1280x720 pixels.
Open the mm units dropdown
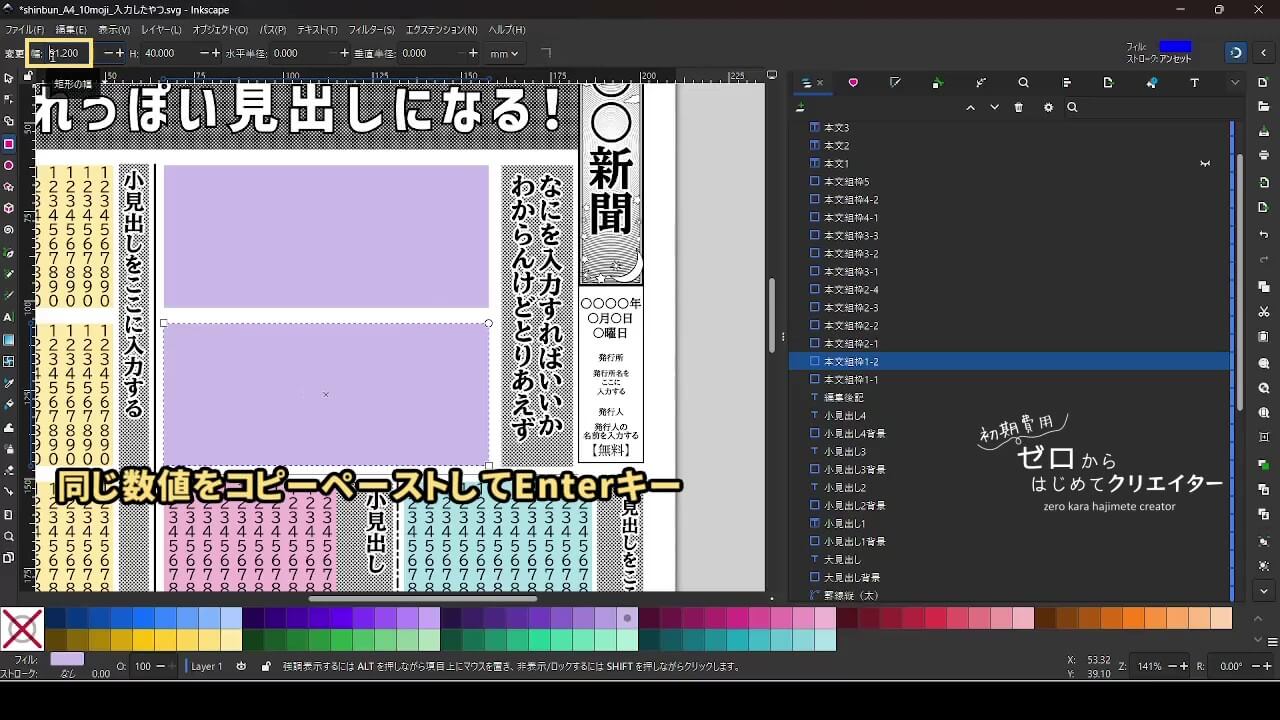505,53
